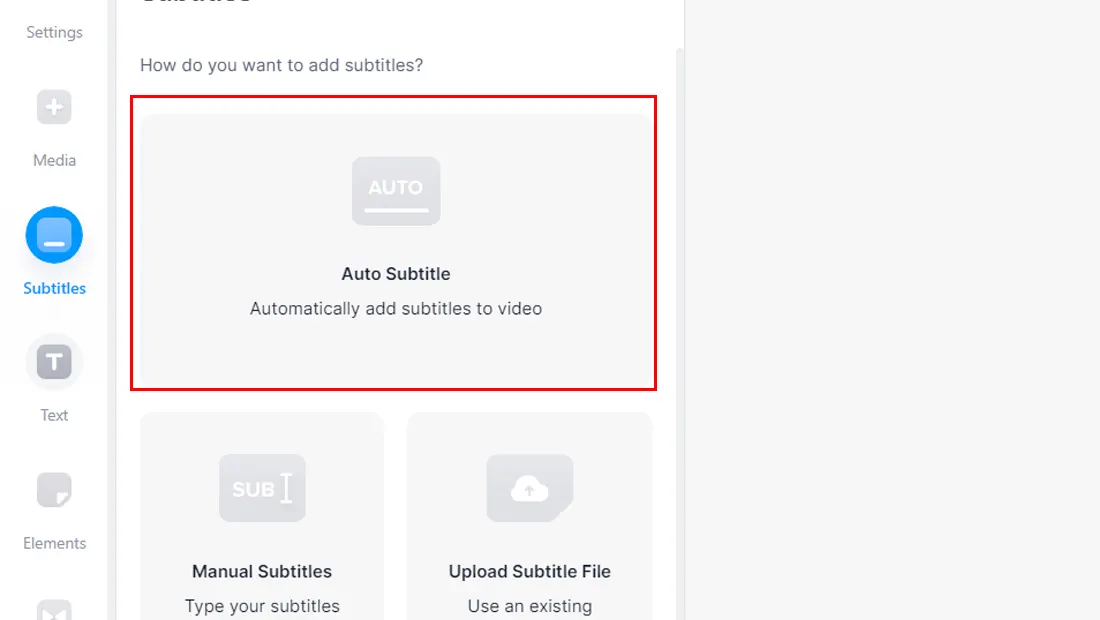
Task: Click the SUB manual subtitles icon
Action: tap(262, 488)
